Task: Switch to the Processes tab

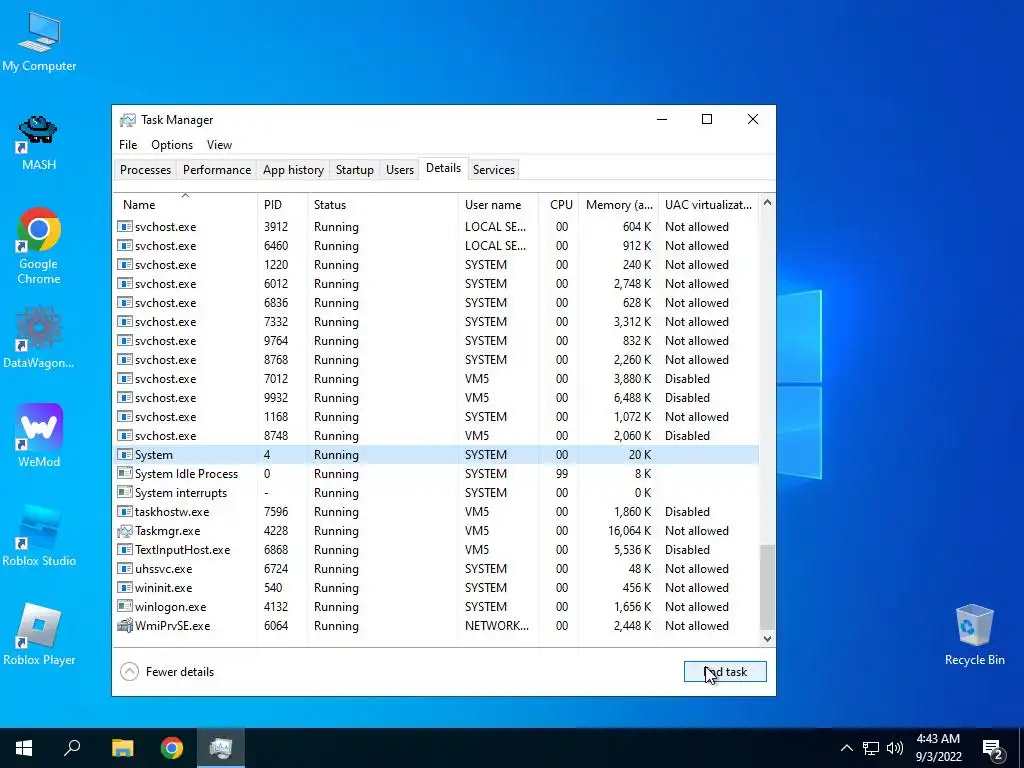Action: (x=145, y=170)
